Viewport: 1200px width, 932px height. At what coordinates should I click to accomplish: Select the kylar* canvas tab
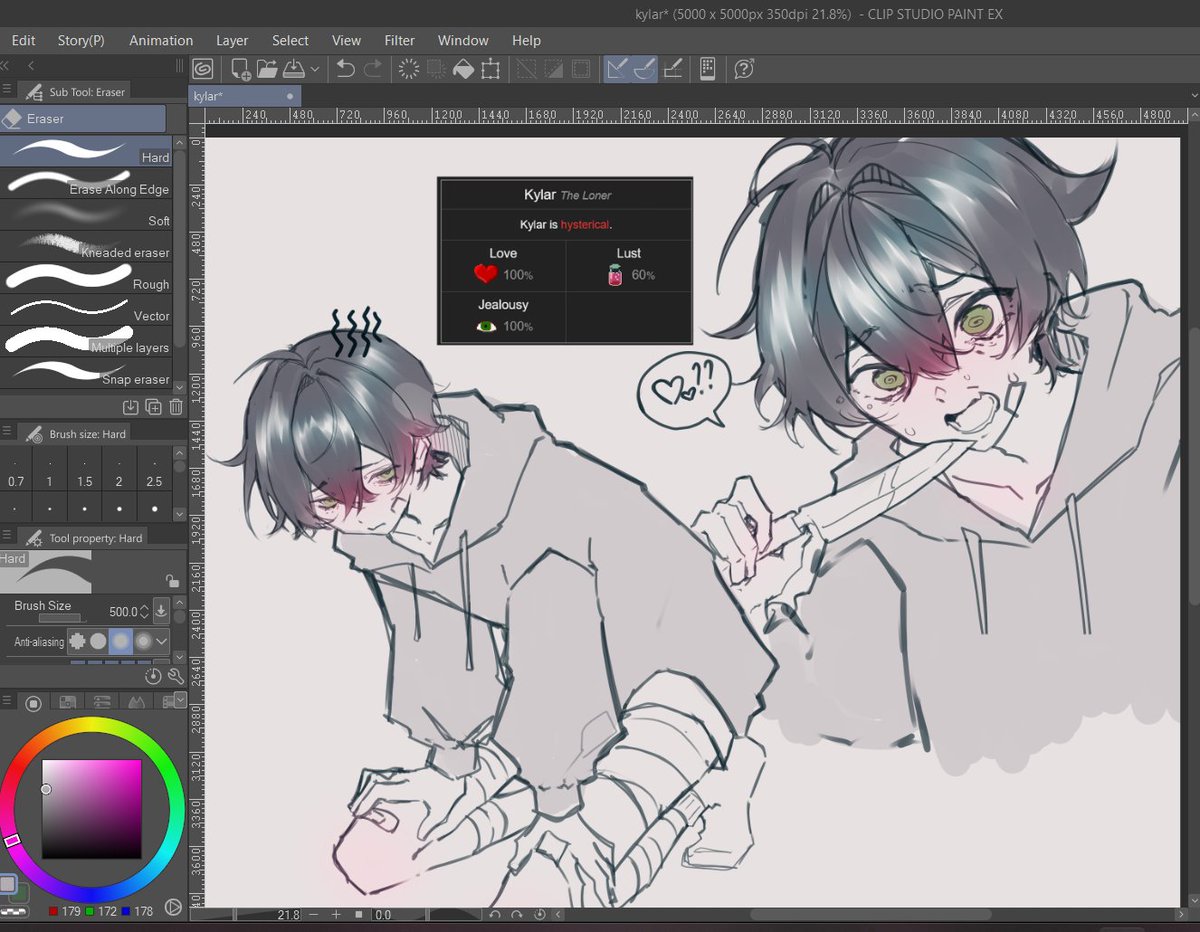click(245, 96)
